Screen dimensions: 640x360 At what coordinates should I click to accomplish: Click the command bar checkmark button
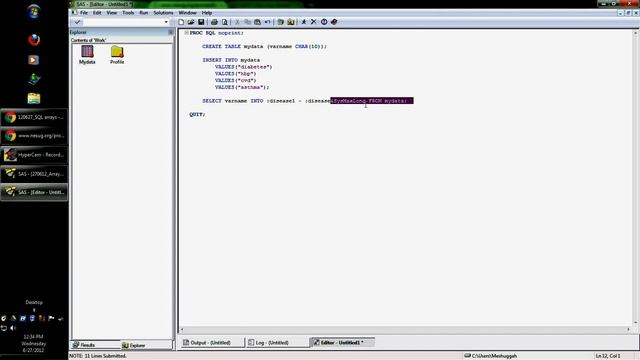77,22
